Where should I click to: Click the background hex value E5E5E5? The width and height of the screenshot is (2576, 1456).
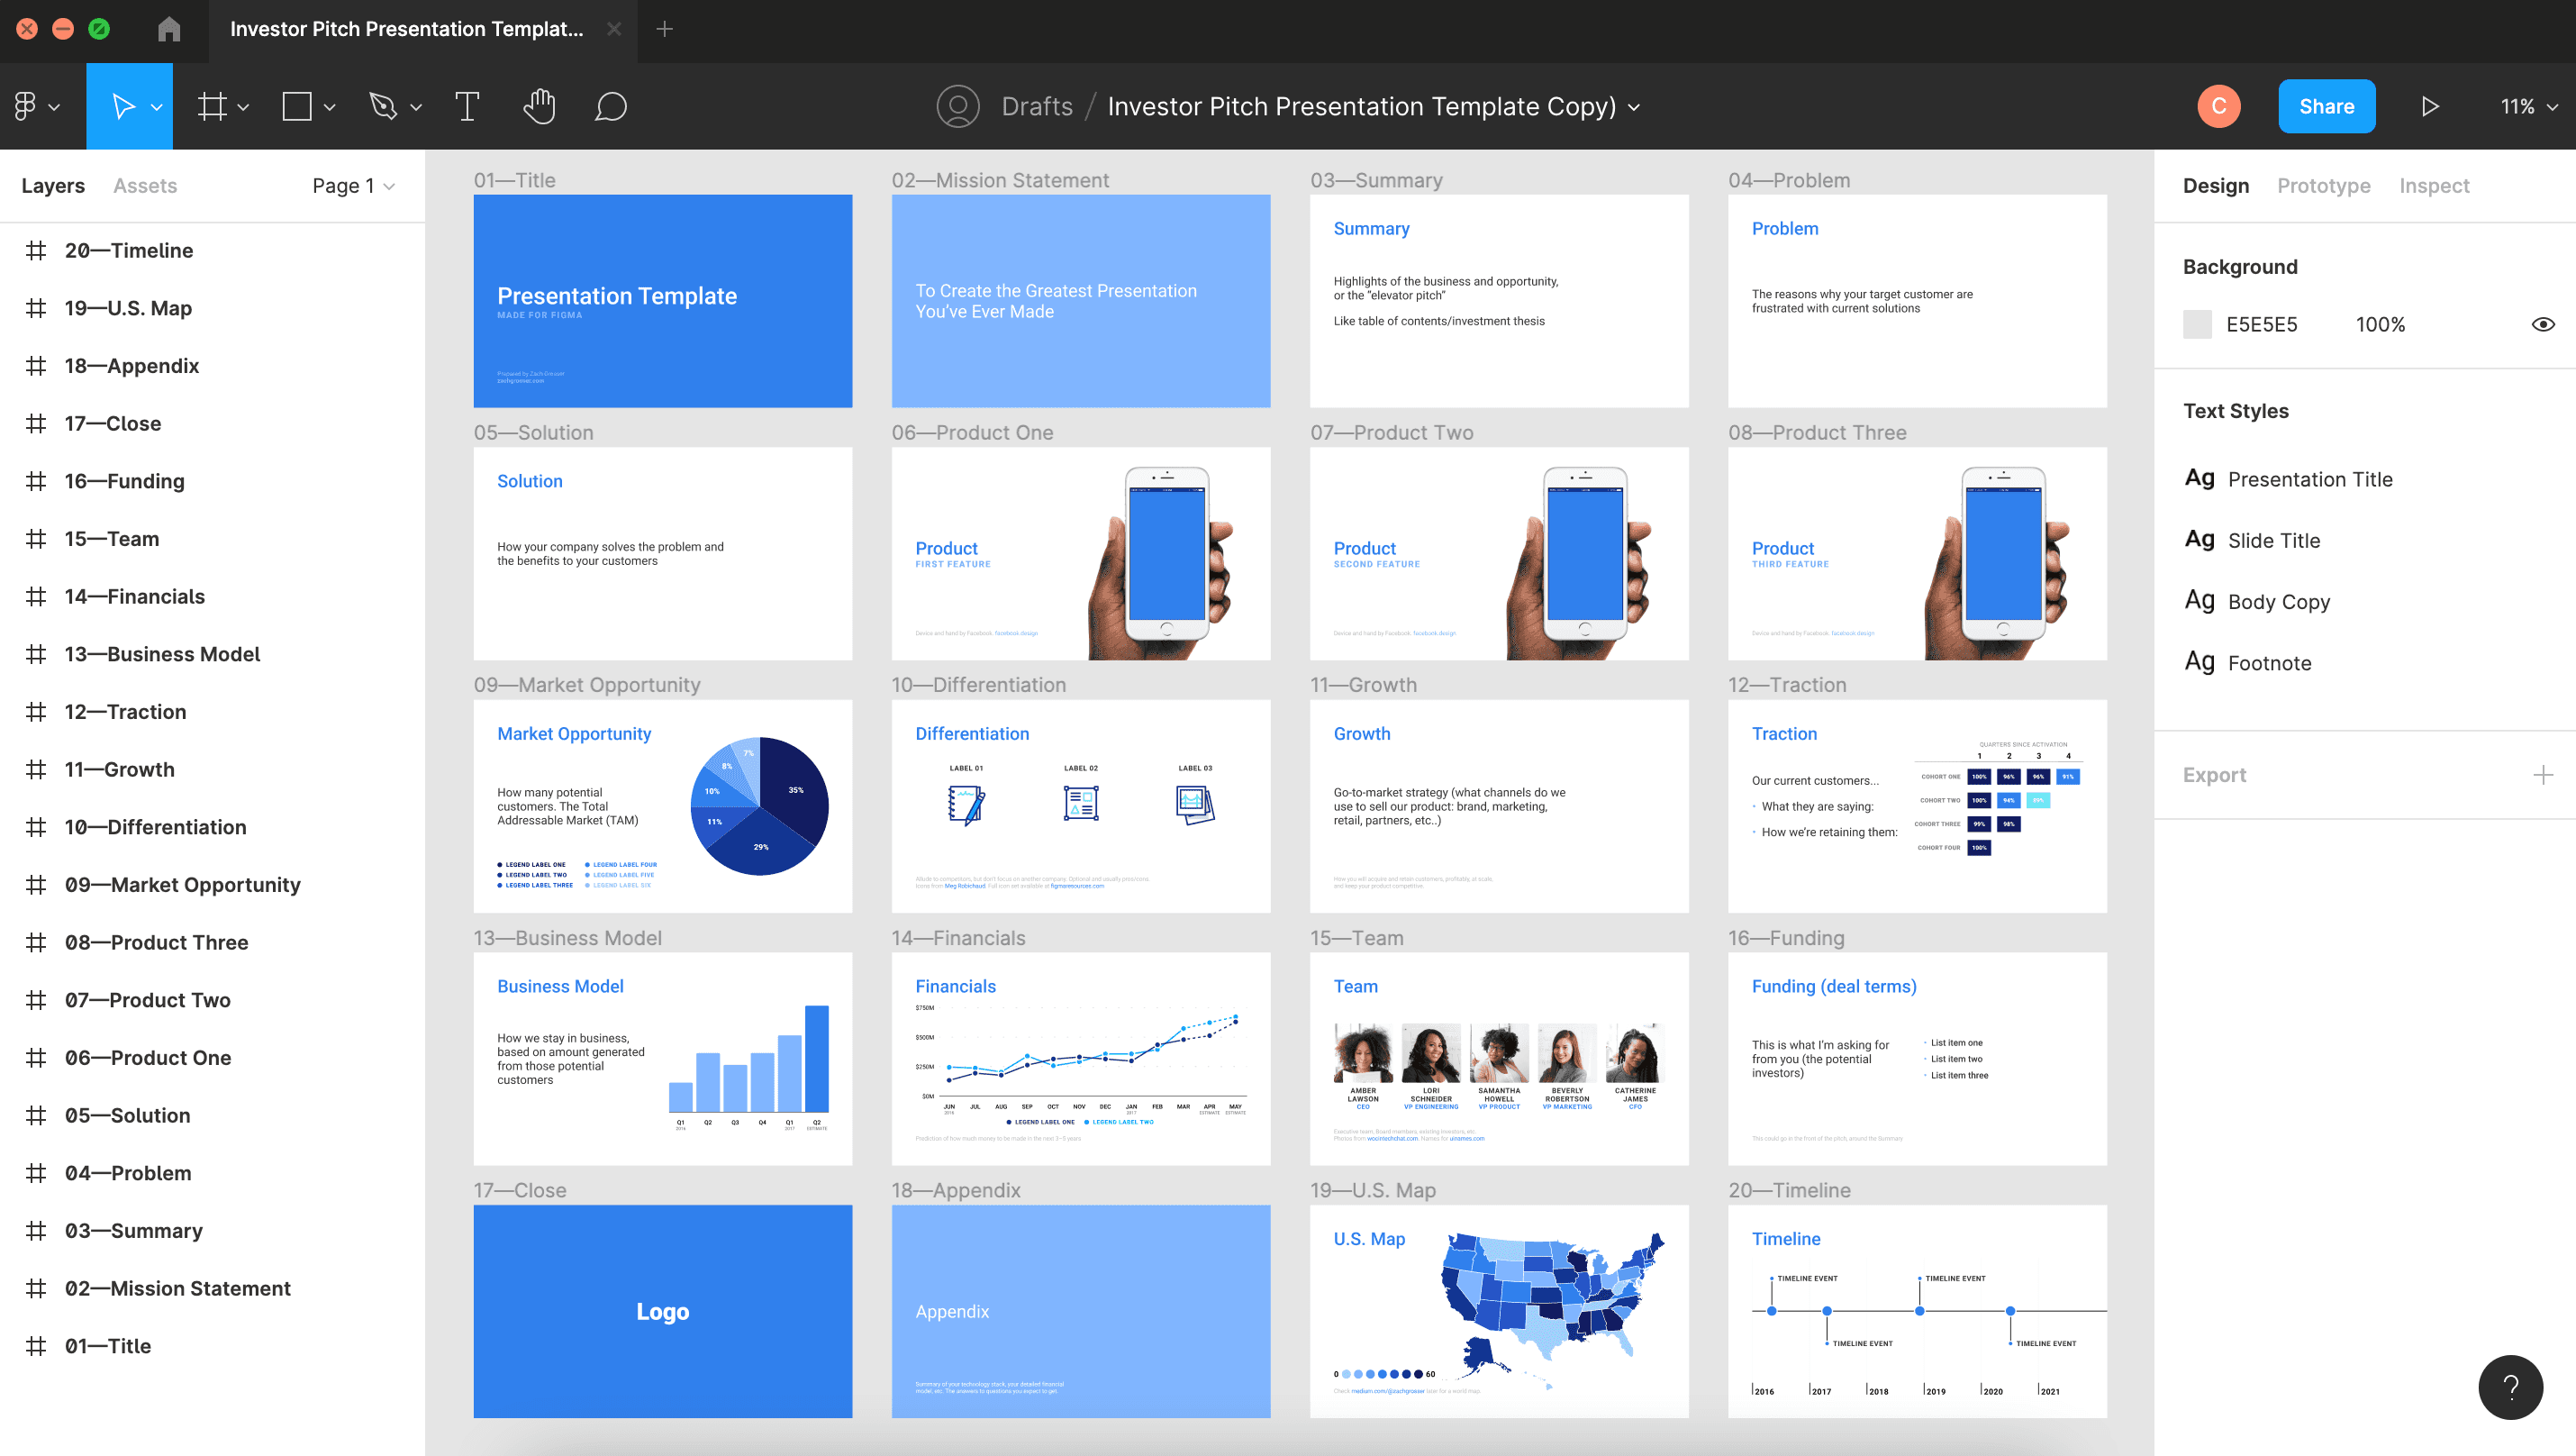point(2261,324)
